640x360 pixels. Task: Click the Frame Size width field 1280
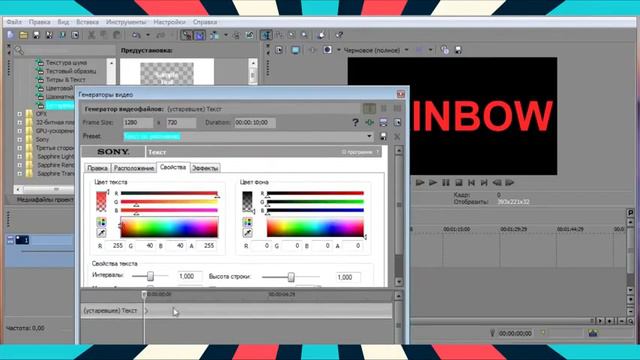tap(138, 122)
